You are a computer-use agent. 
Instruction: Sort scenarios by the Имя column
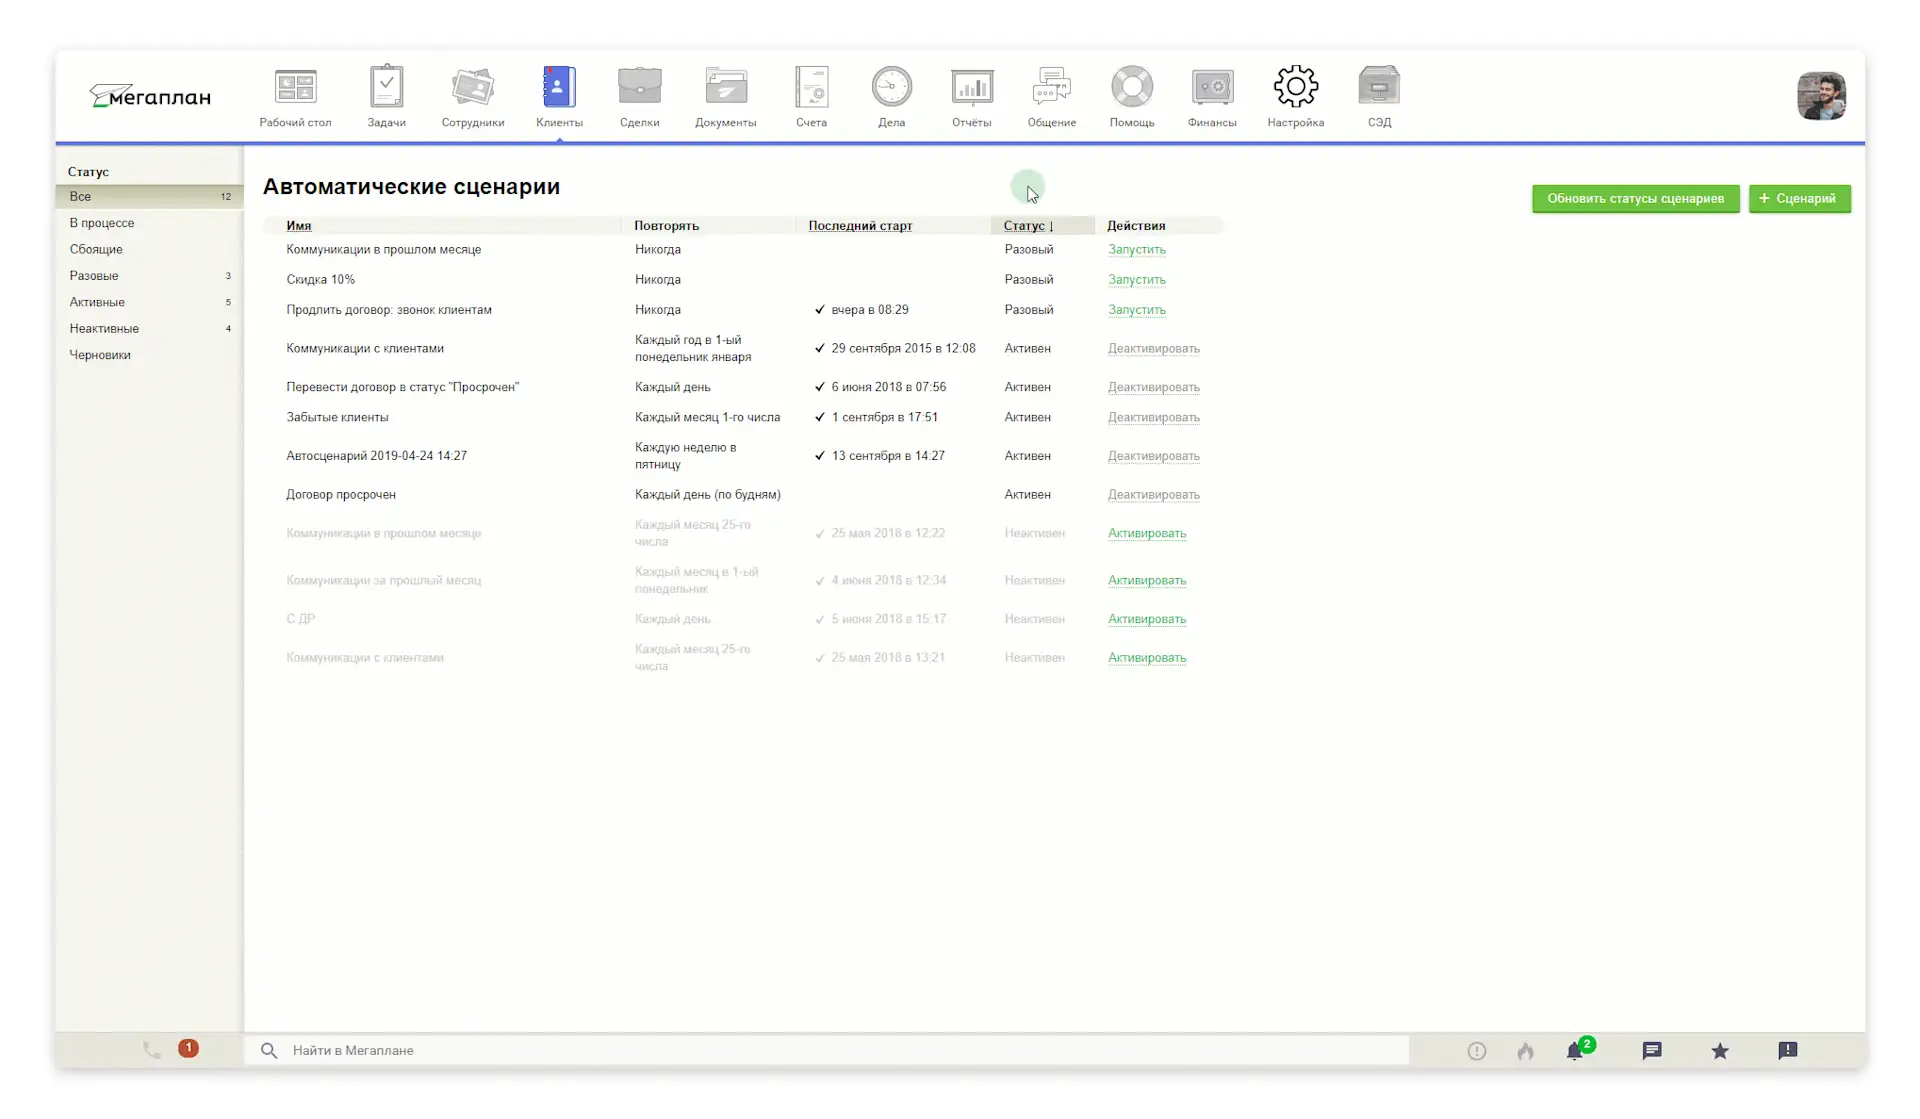[x=298, y=226]
